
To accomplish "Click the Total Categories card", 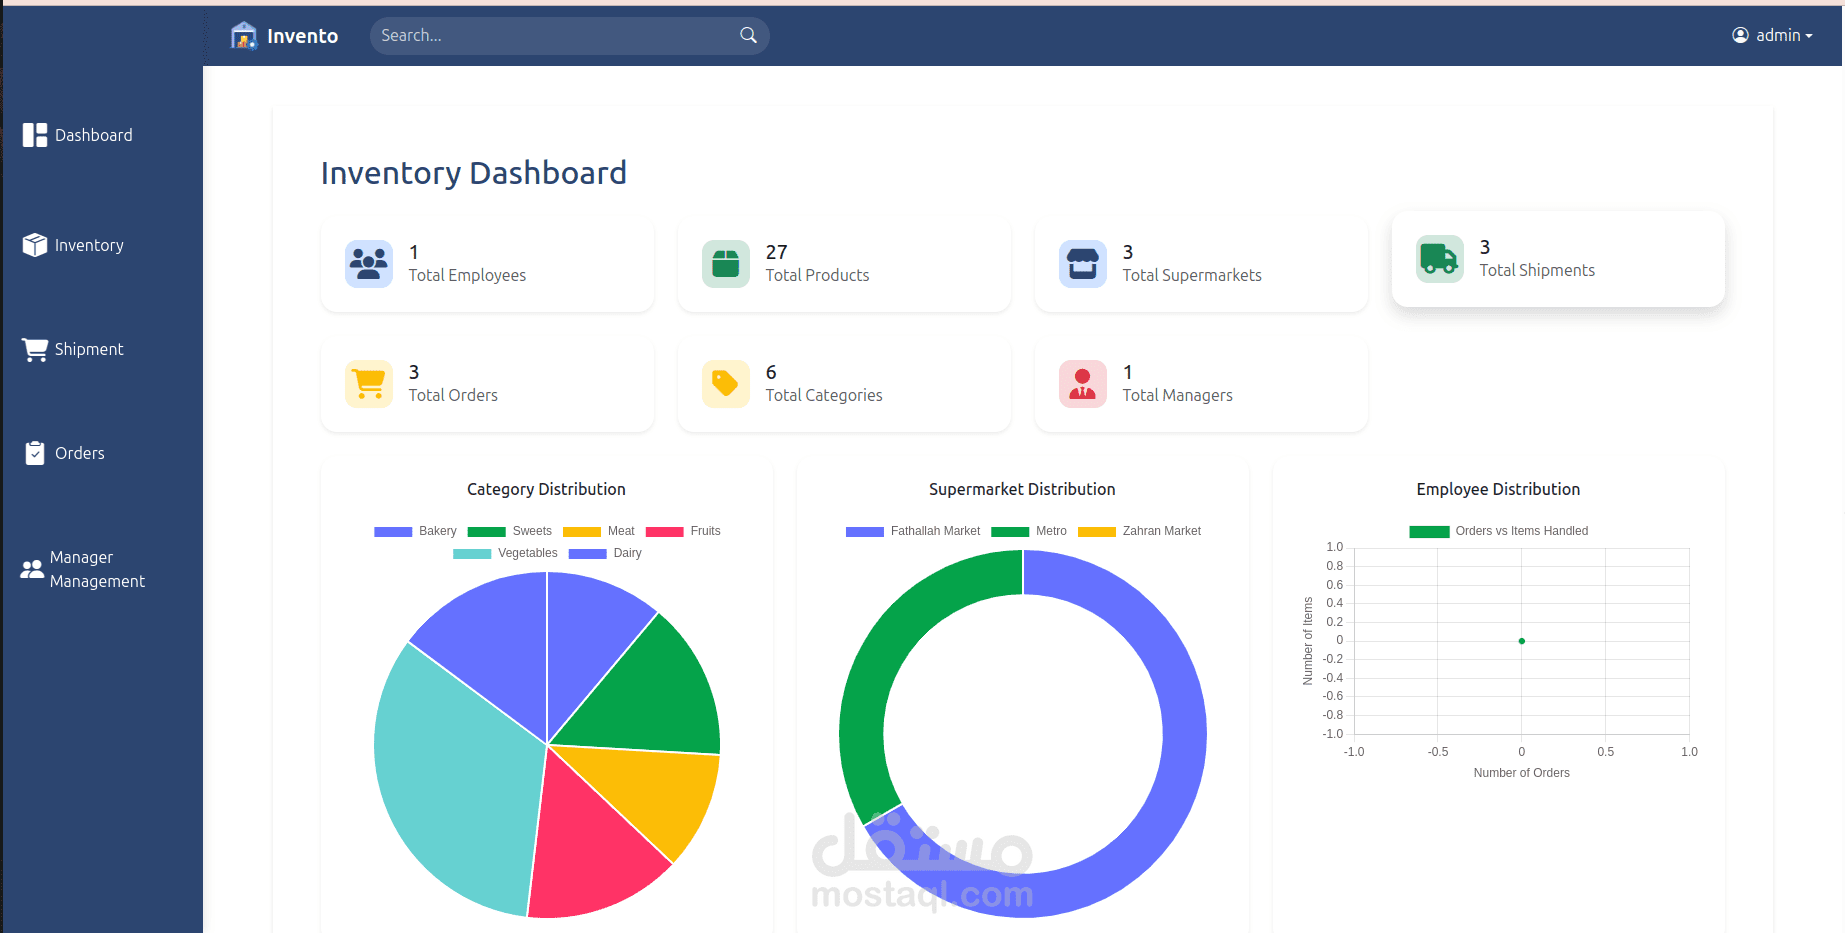I will 843,383.
